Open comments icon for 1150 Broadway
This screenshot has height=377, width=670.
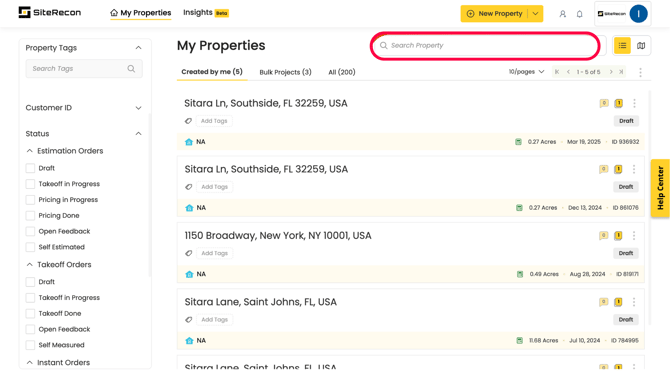pos(603,236)
